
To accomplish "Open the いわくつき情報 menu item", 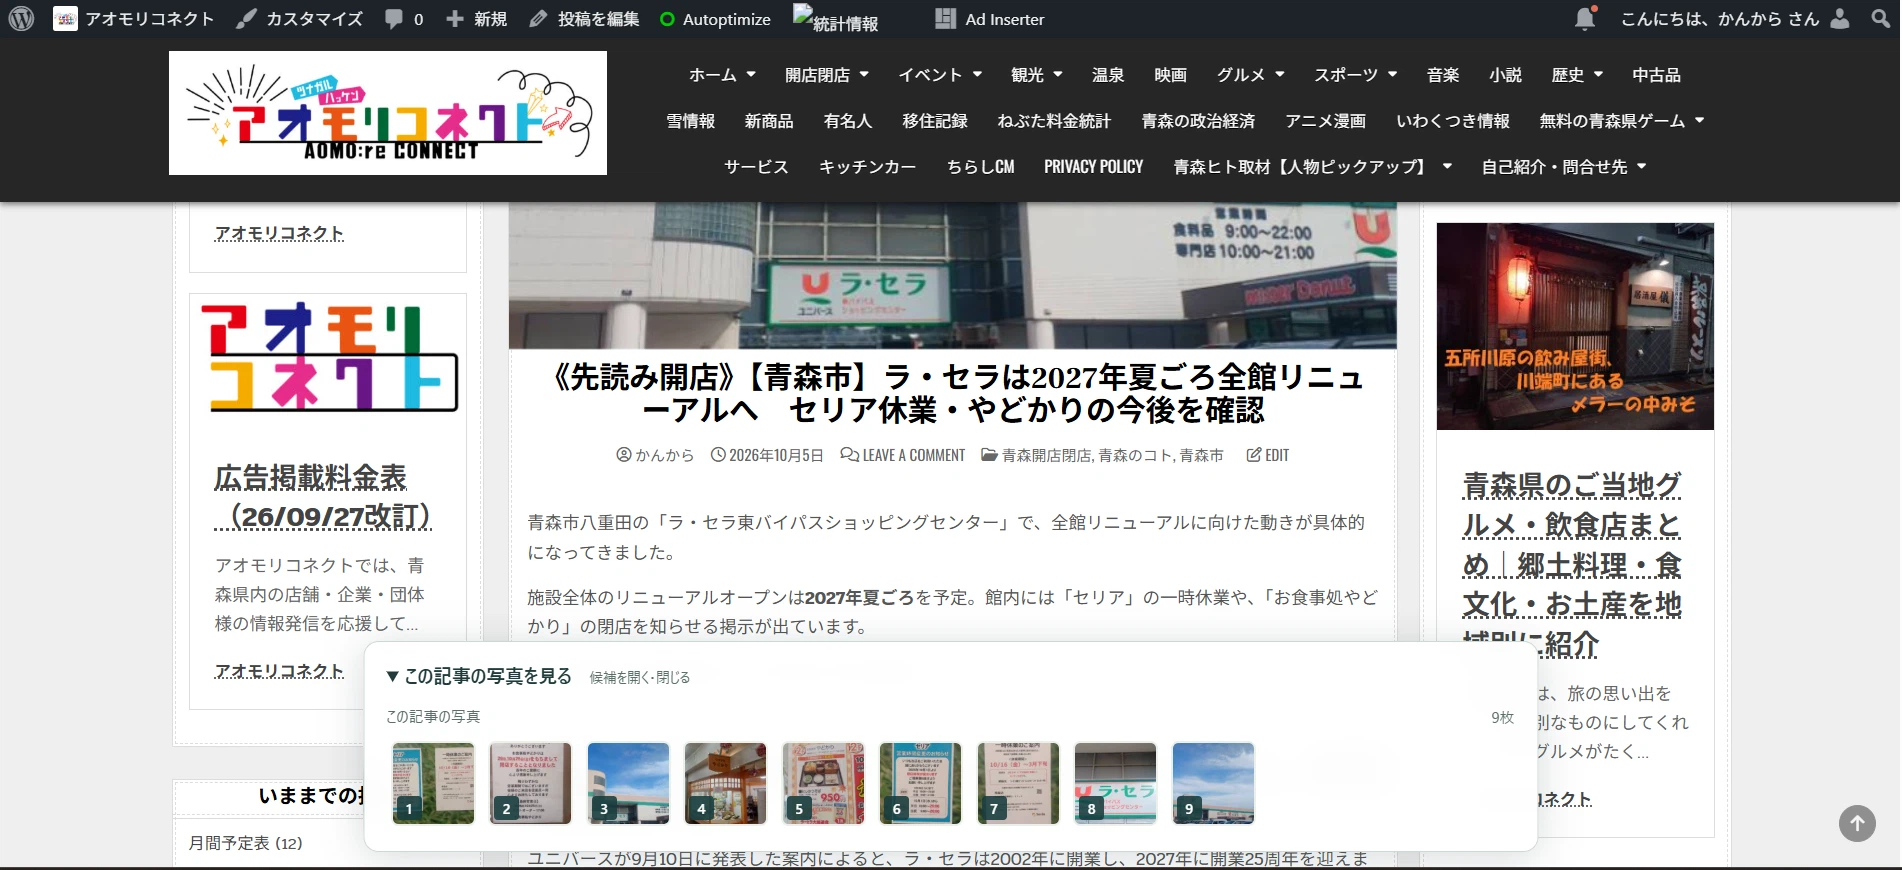I will tap(1453, 121).
